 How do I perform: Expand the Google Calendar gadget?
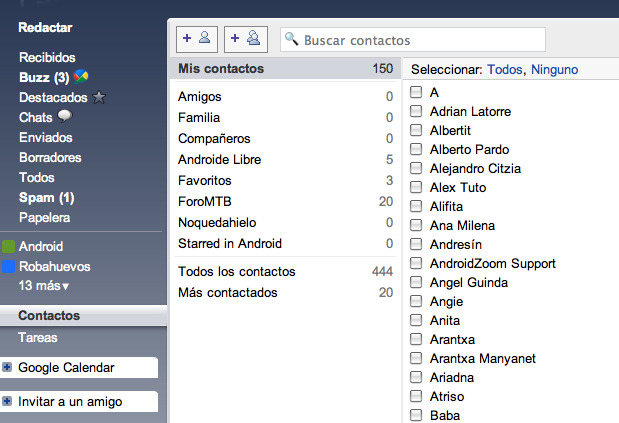[7, 368]
